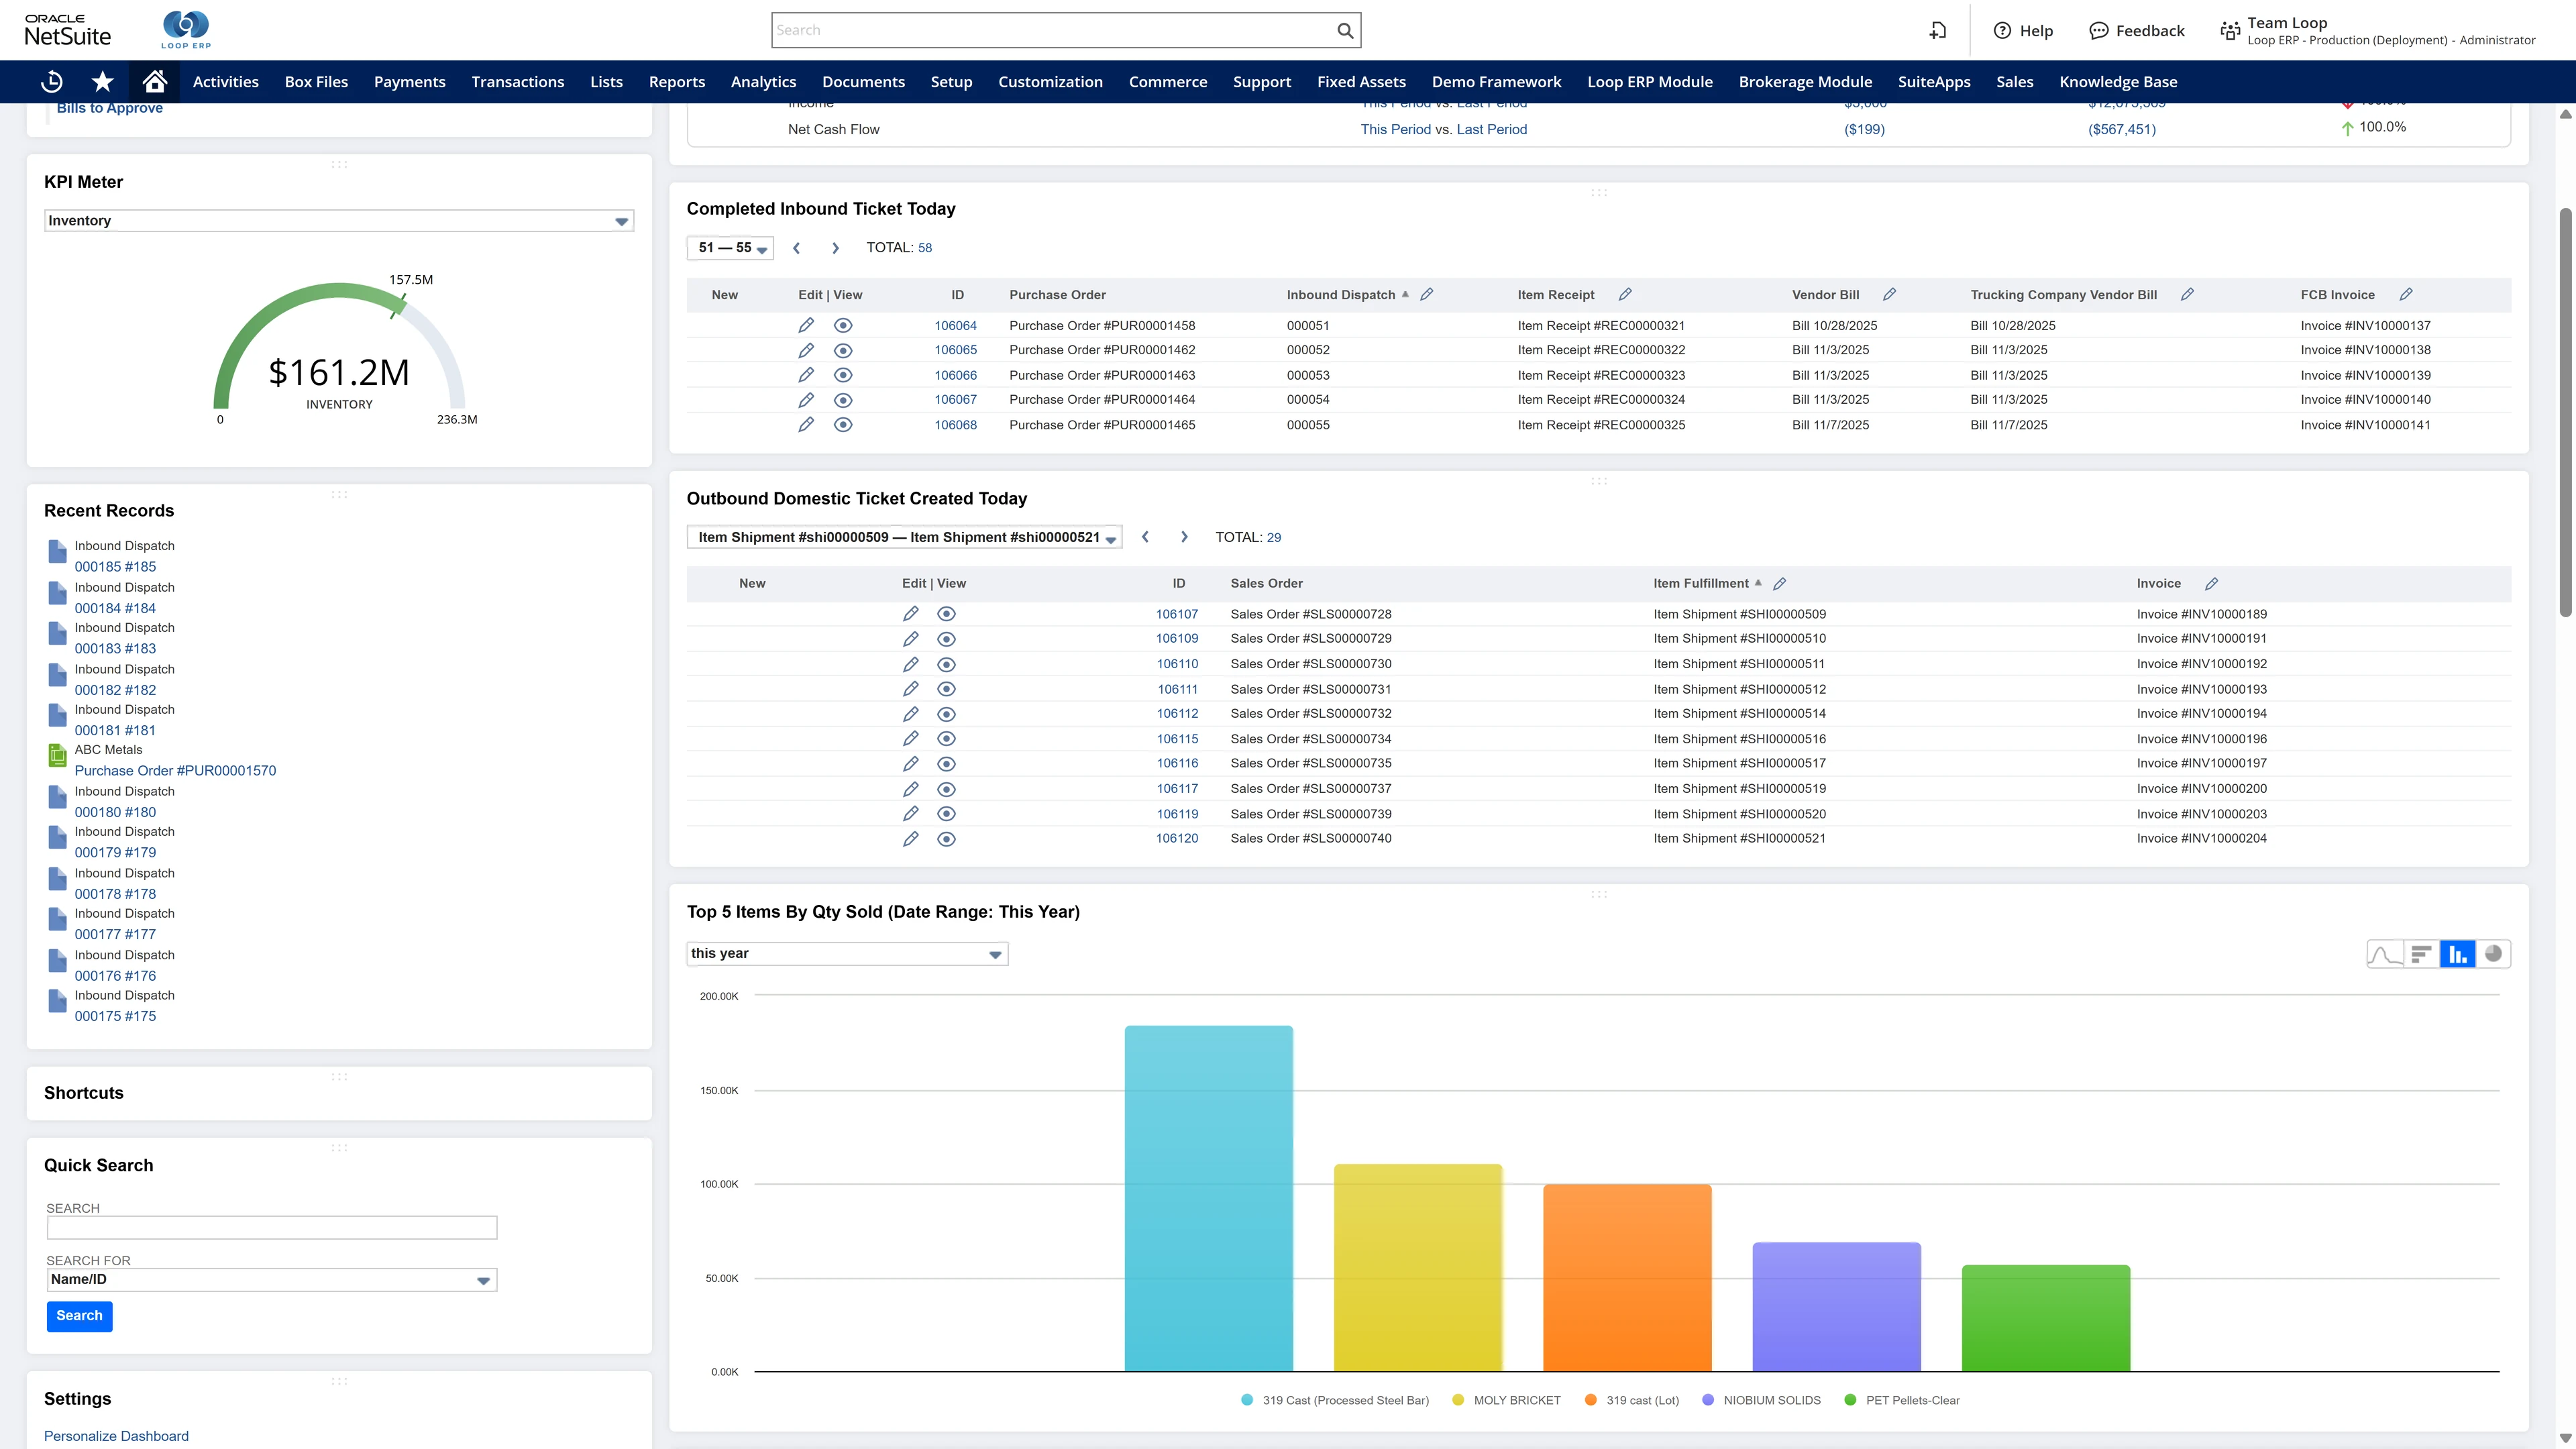Go to next page of inbound tickets

click(835, 248)
